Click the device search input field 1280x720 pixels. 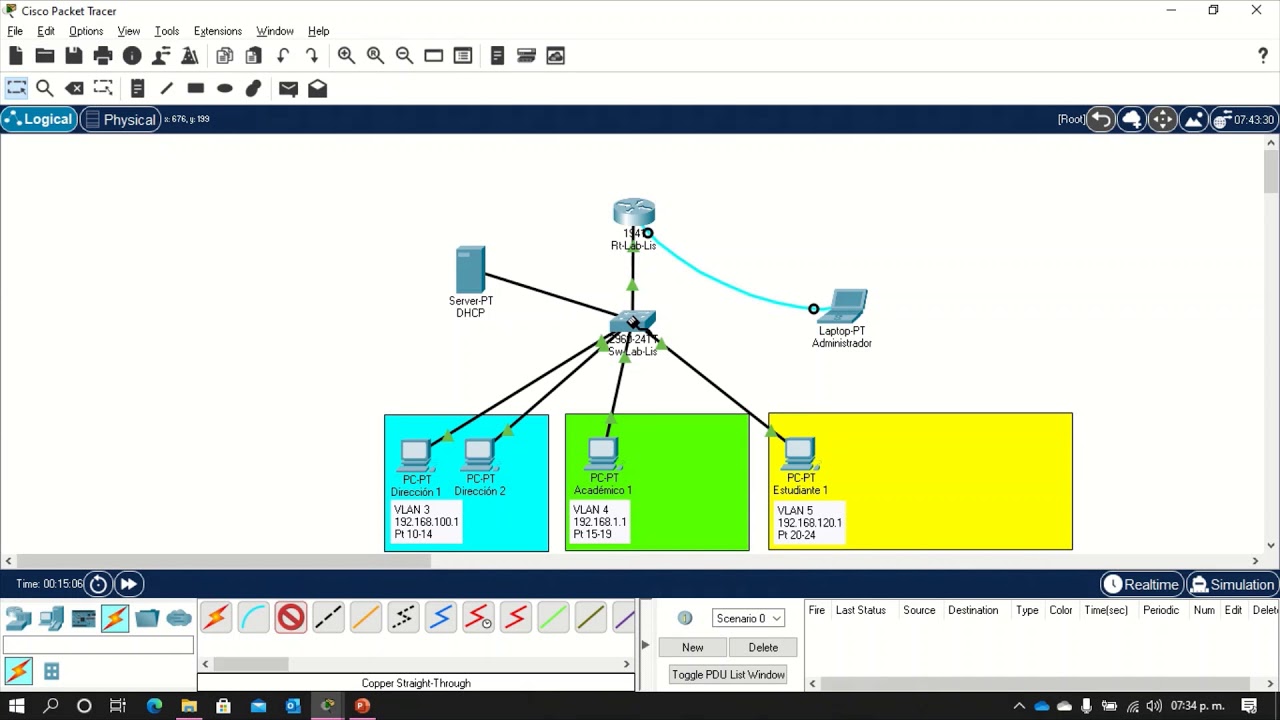tap(98, 646)
